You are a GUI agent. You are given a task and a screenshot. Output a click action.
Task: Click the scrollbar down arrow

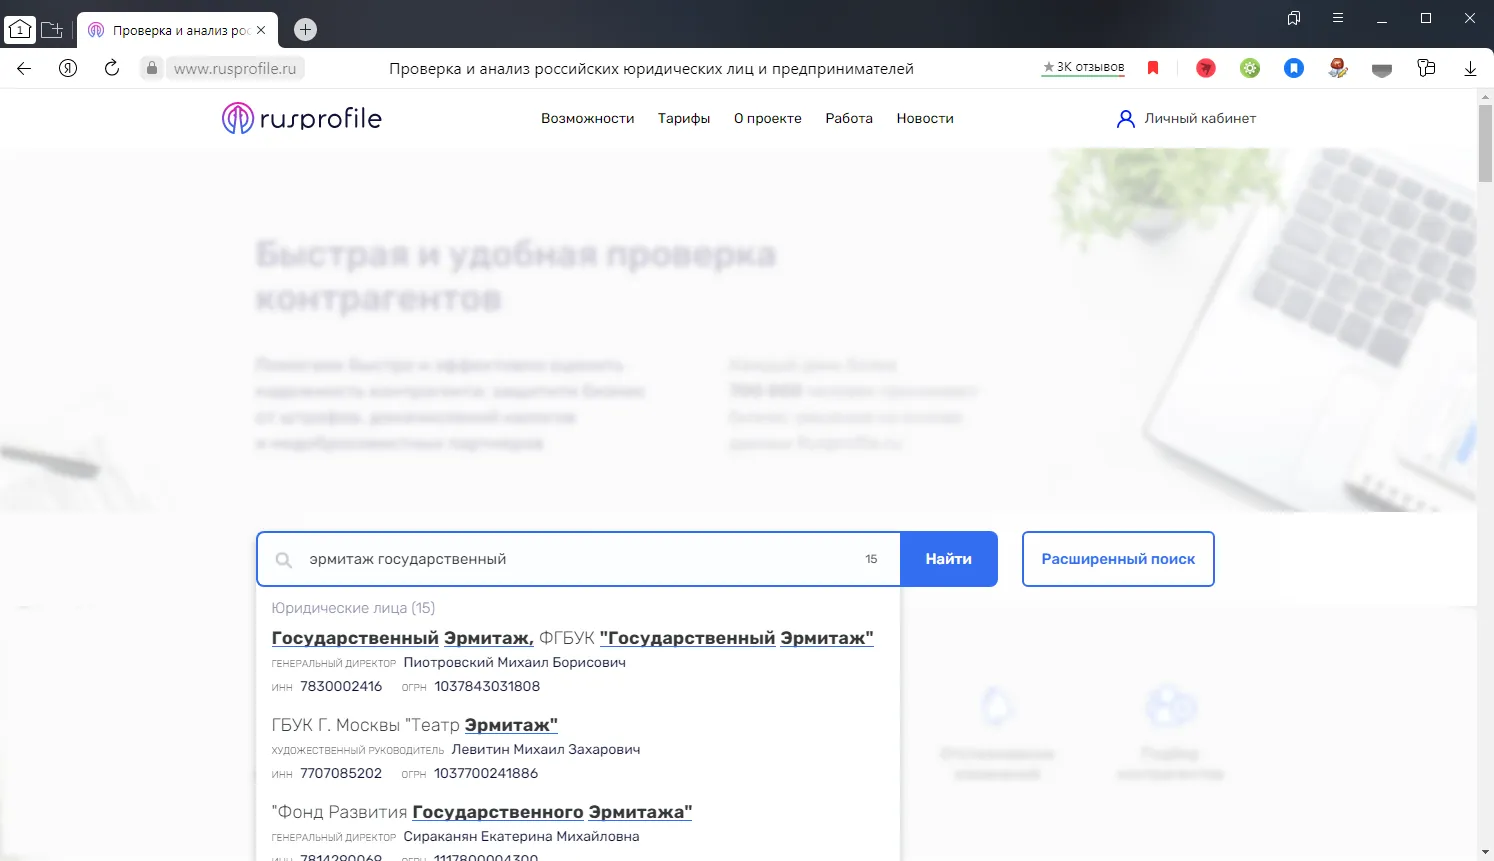pos(1485,852)
